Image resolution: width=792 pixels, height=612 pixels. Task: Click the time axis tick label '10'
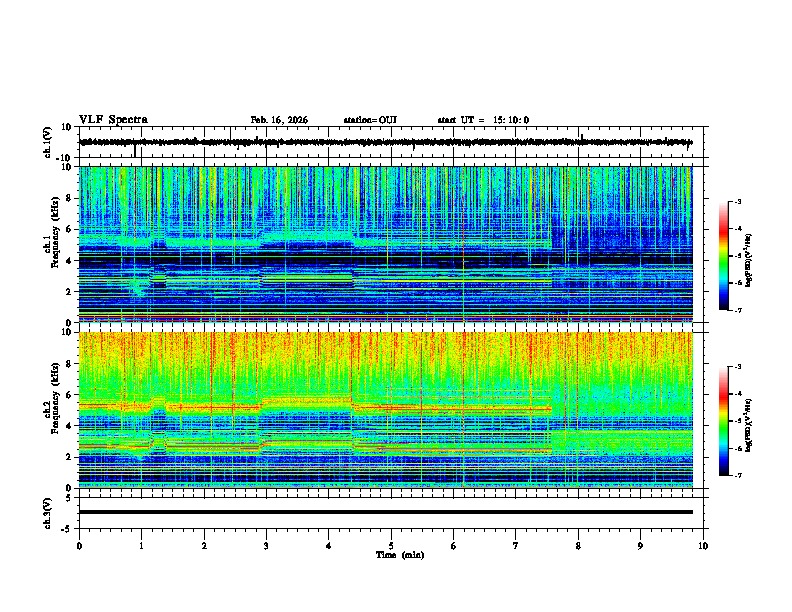coord(703,546)
